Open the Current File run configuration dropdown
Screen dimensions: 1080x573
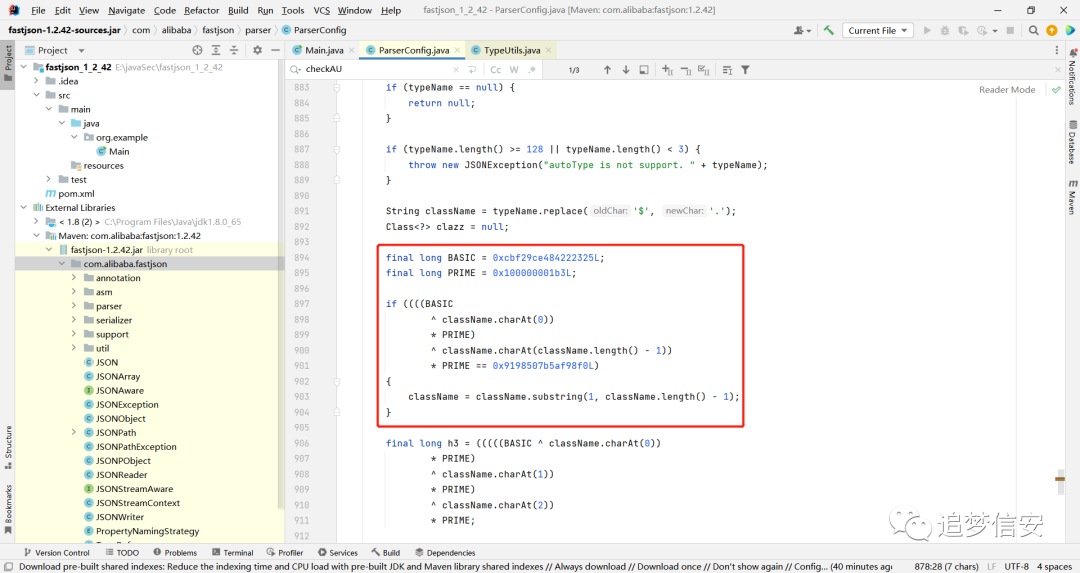click(x=878, y=30)
